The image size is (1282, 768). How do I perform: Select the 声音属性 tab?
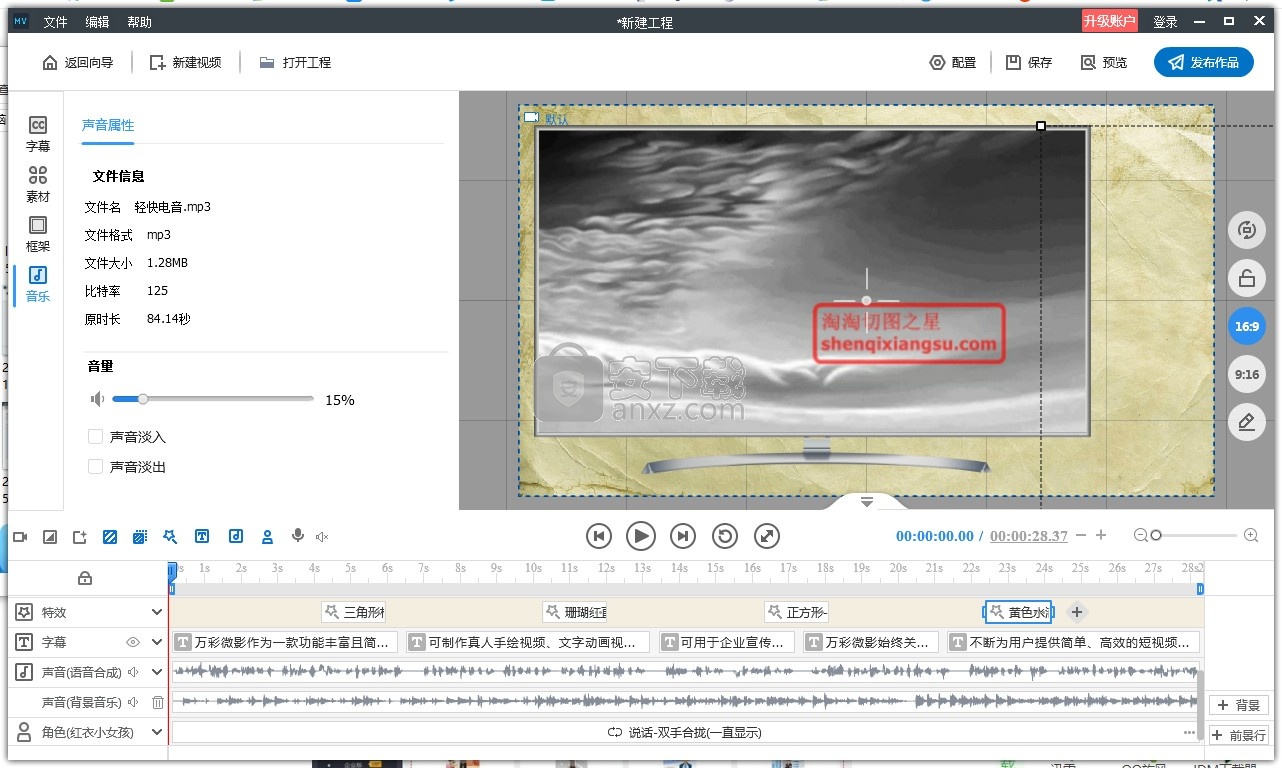coord(108,125)
